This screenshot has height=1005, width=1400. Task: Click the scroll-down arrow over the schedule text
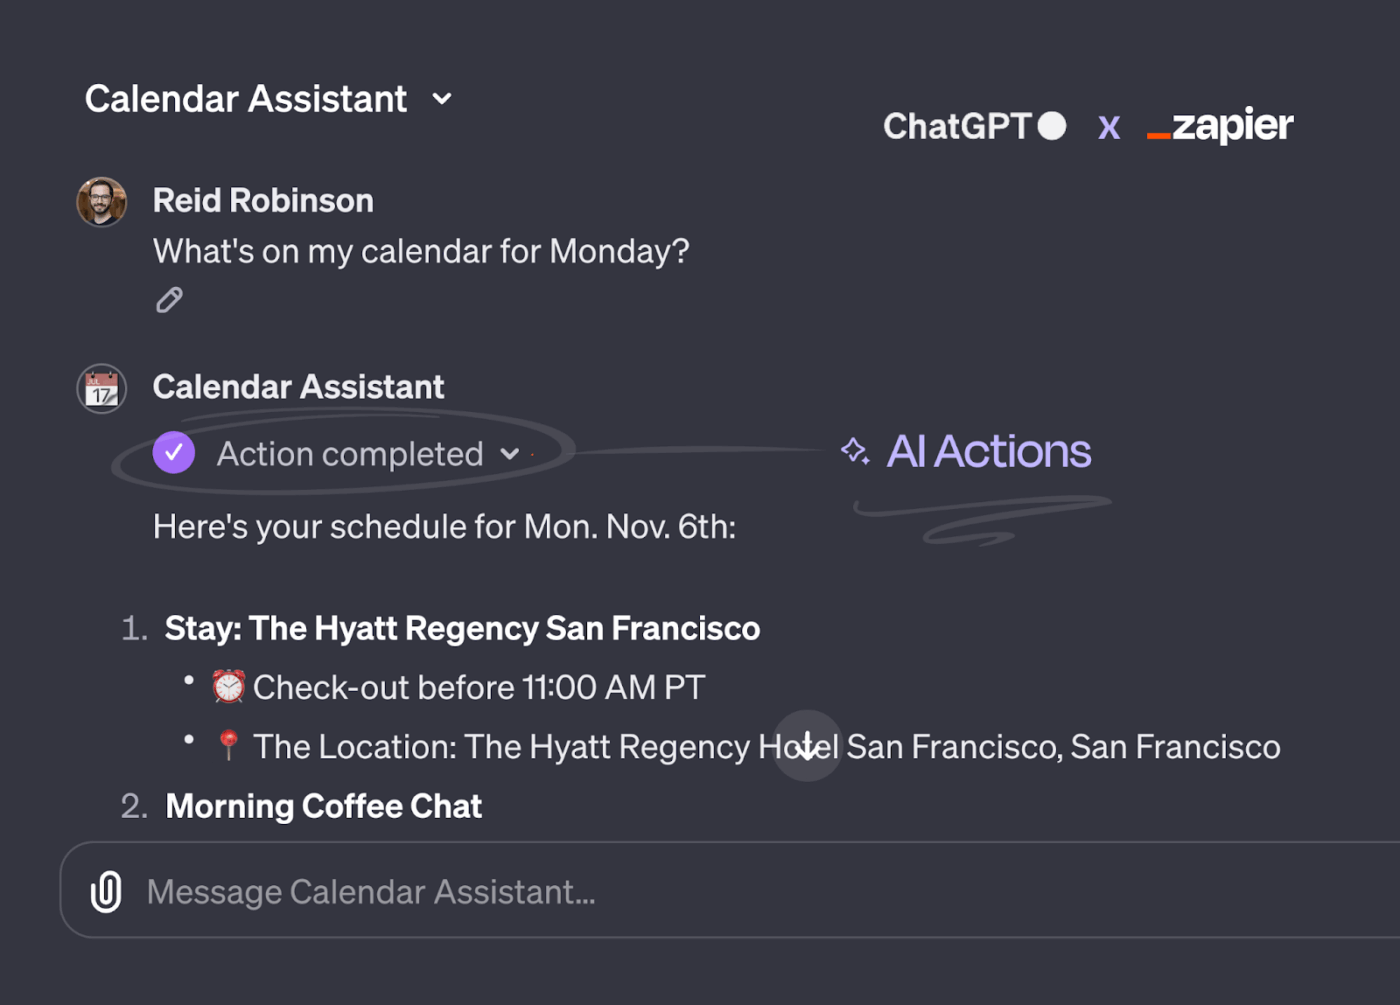(x=807, y=746)
